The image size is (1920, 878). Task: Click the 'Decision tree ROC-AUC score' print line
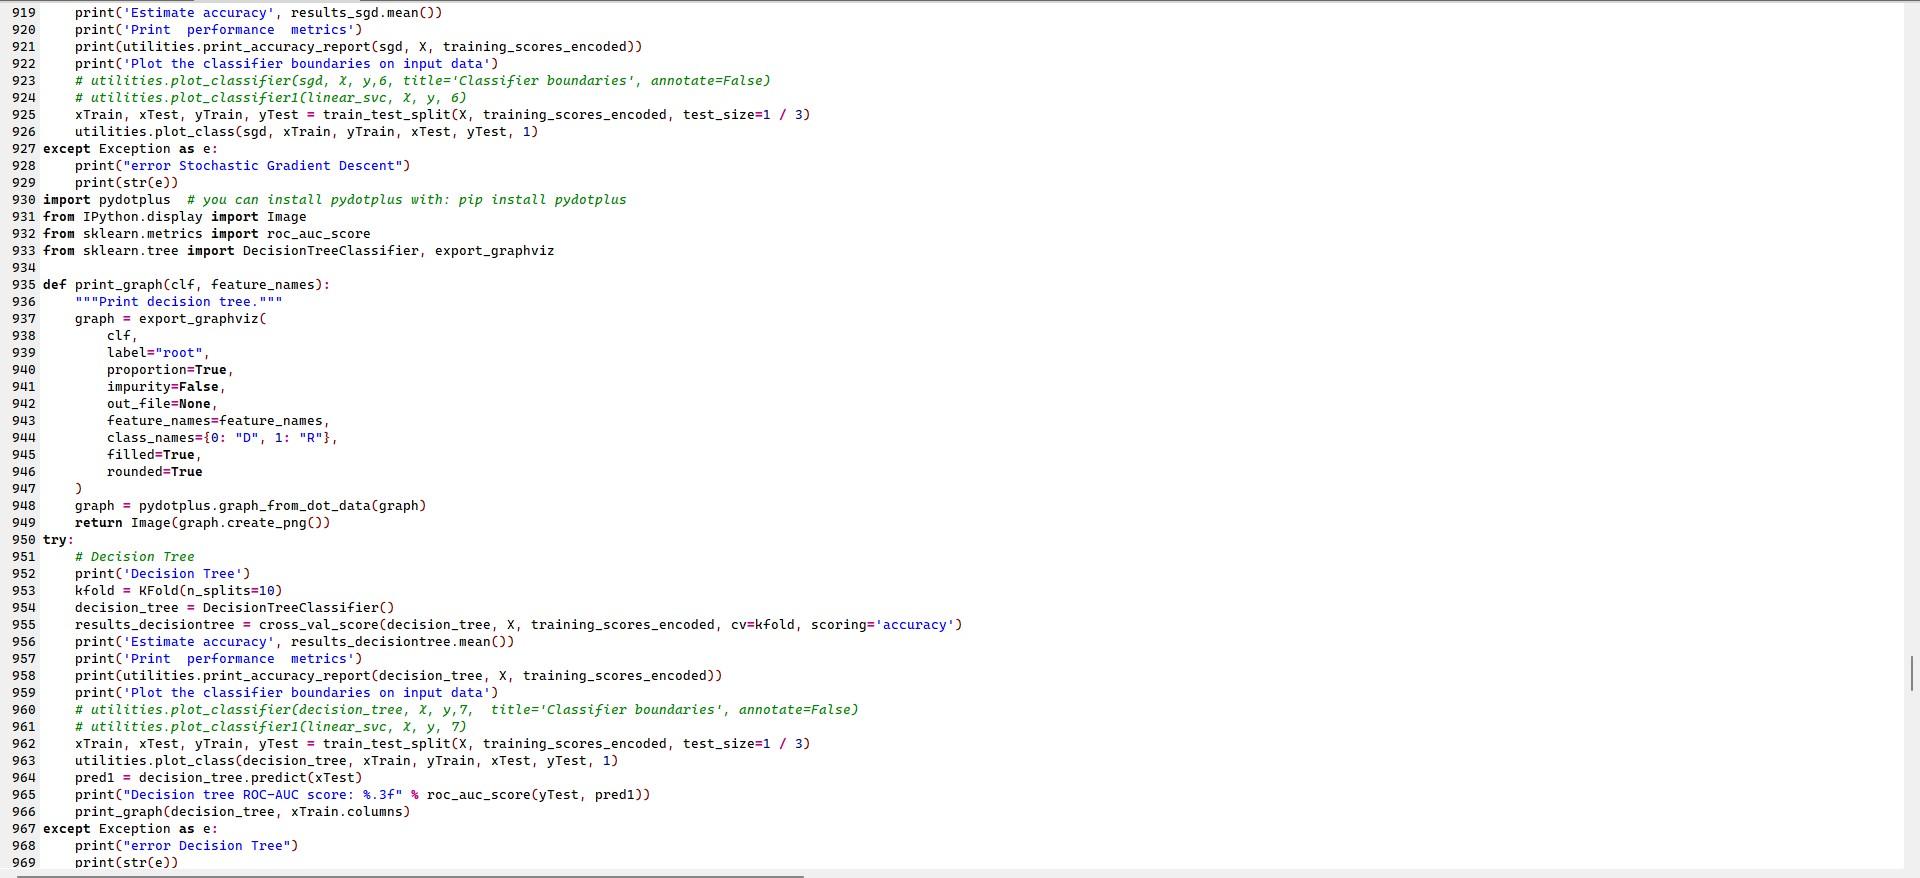tap(363, 795)
